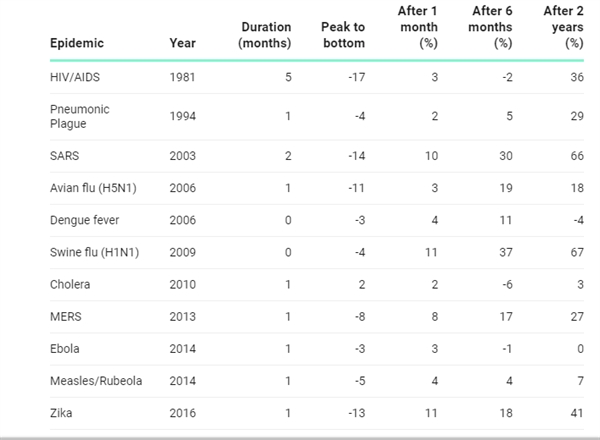
Task: Click the Zika row label
Action: point(61,413)
